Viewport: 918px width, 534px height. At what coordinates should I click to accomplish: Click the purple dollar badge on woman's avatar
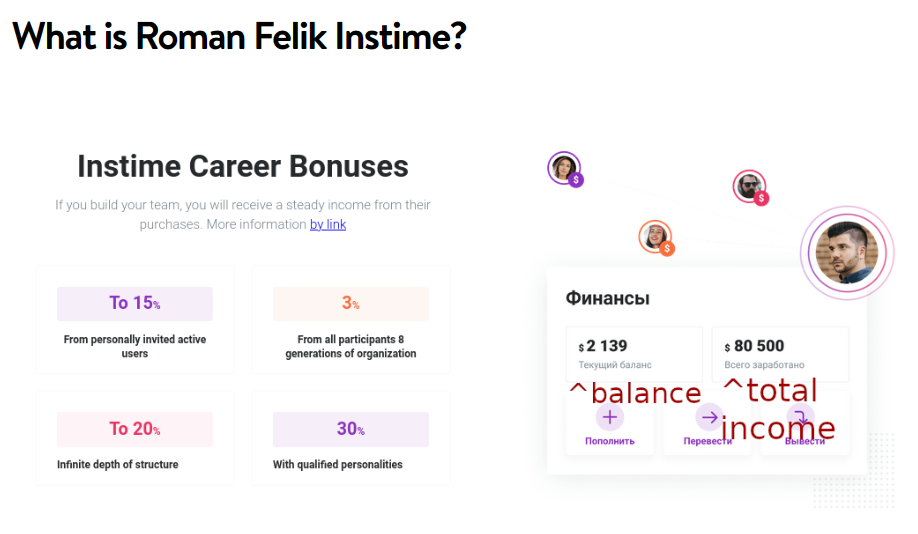tap(576, 180)
